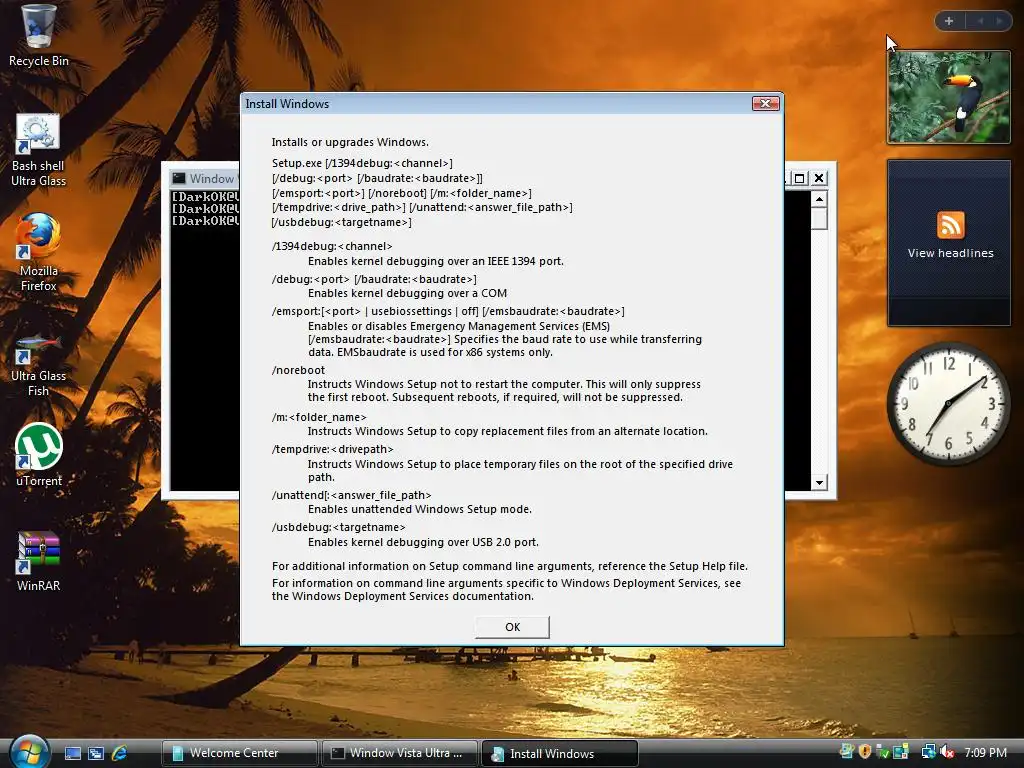Image resolution: width=1024 pixels, height=768 pixels.
Task: Click the '/tempdrive:<drivepath>' option heading
Action: [332, 449]
